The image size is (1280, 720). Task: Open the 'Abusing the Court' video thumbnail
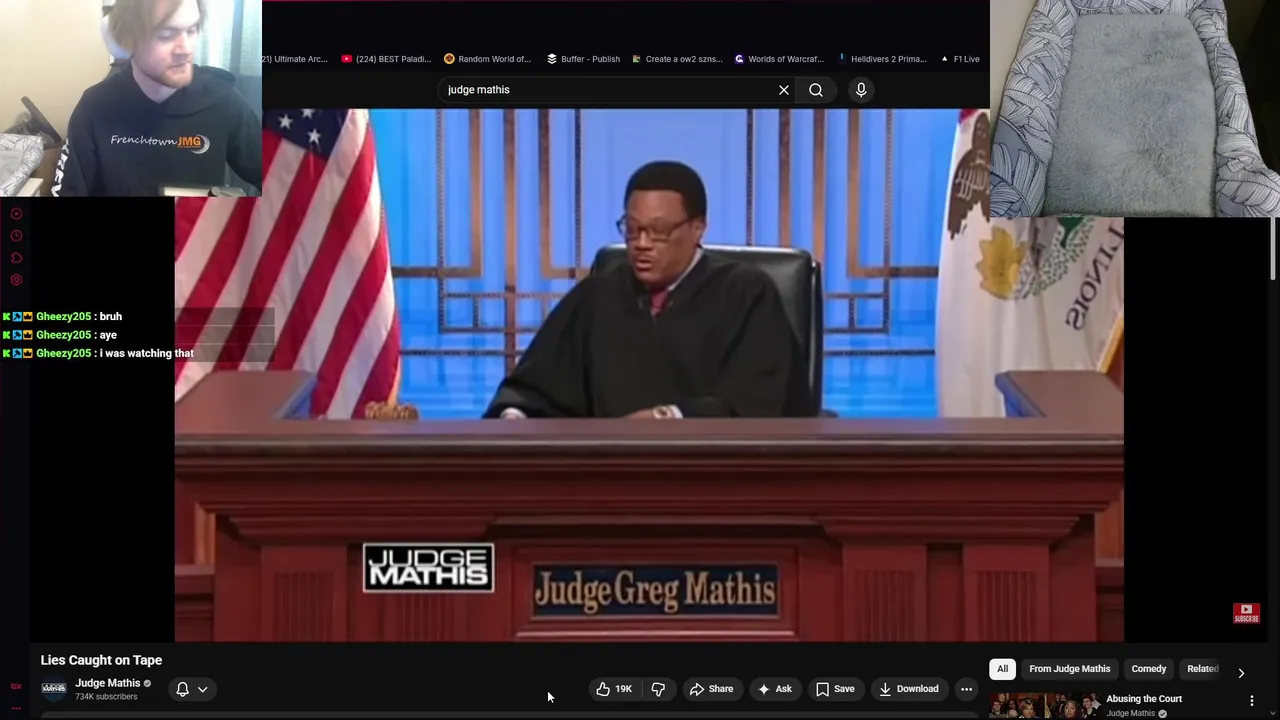point(1044,705)
